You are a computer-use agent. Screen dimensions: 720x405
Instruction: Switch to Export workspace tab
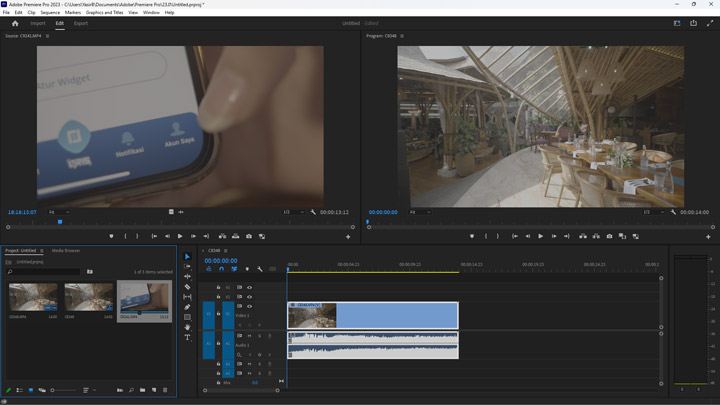click(81, 23)
